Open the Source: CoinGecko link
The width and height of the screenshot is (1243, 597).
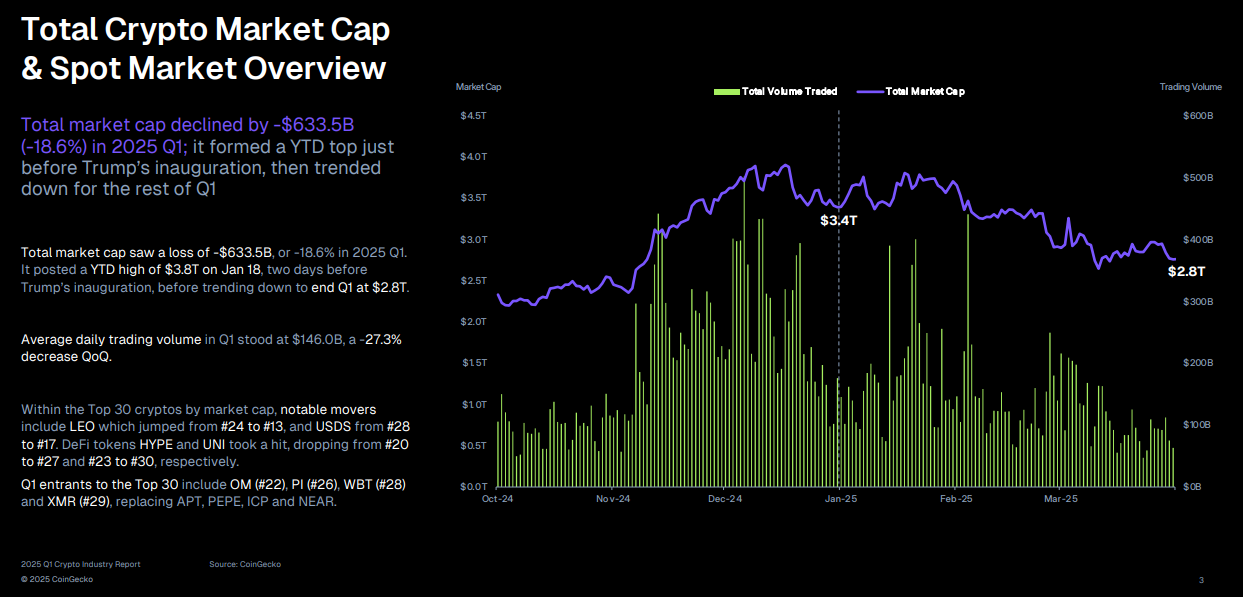click(x=245, y=564)
